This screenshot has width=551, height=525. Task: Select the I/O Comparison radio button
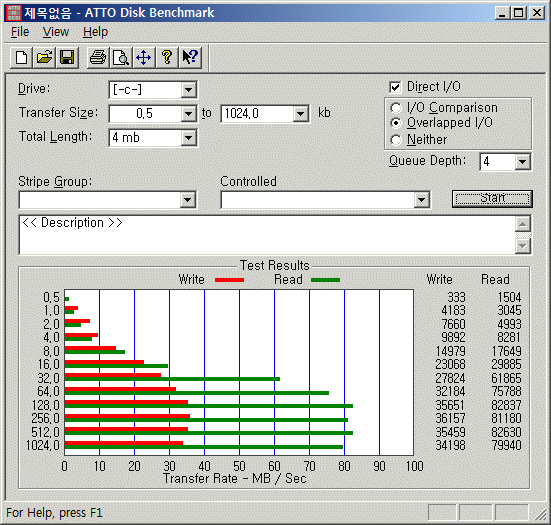396,108
